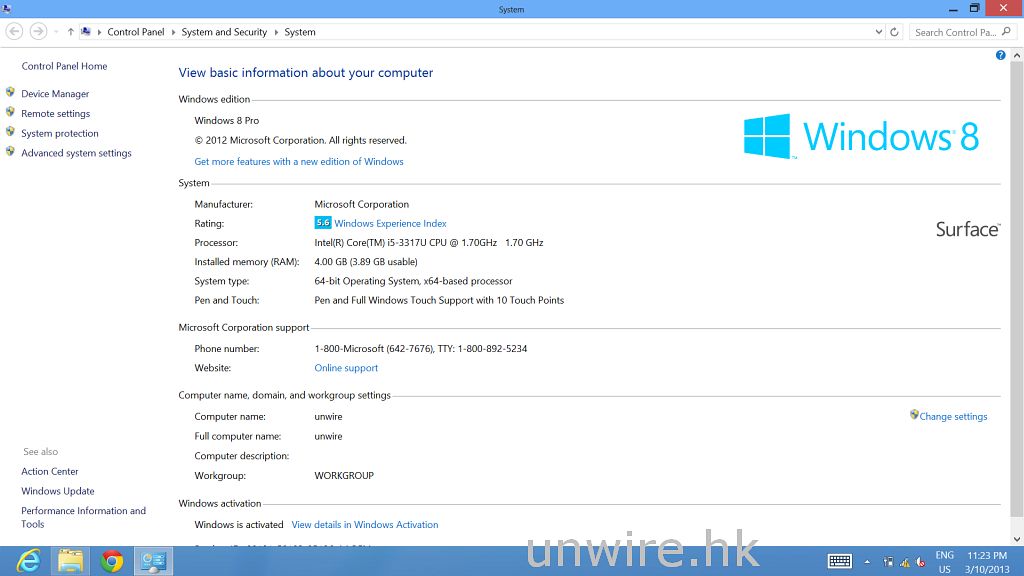1024x576 pixels.
Task: Select System and Security in breadcrumb
Action: [x=224, y=32]
